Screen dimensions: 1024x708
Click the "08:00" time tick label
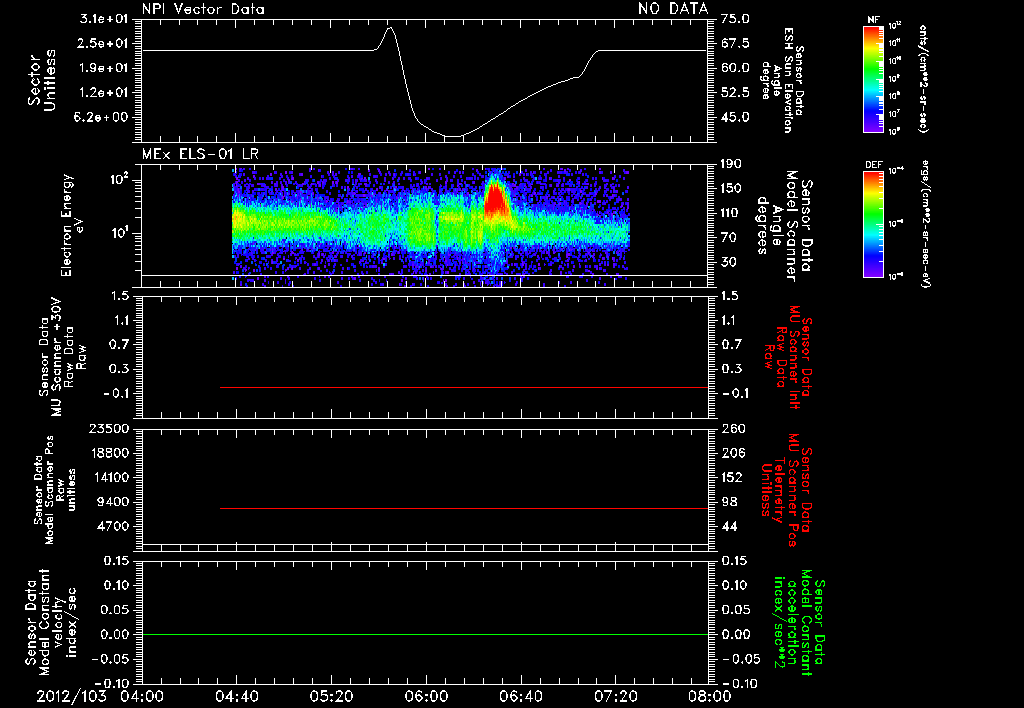pyautogui.click(x=710, y=696)
